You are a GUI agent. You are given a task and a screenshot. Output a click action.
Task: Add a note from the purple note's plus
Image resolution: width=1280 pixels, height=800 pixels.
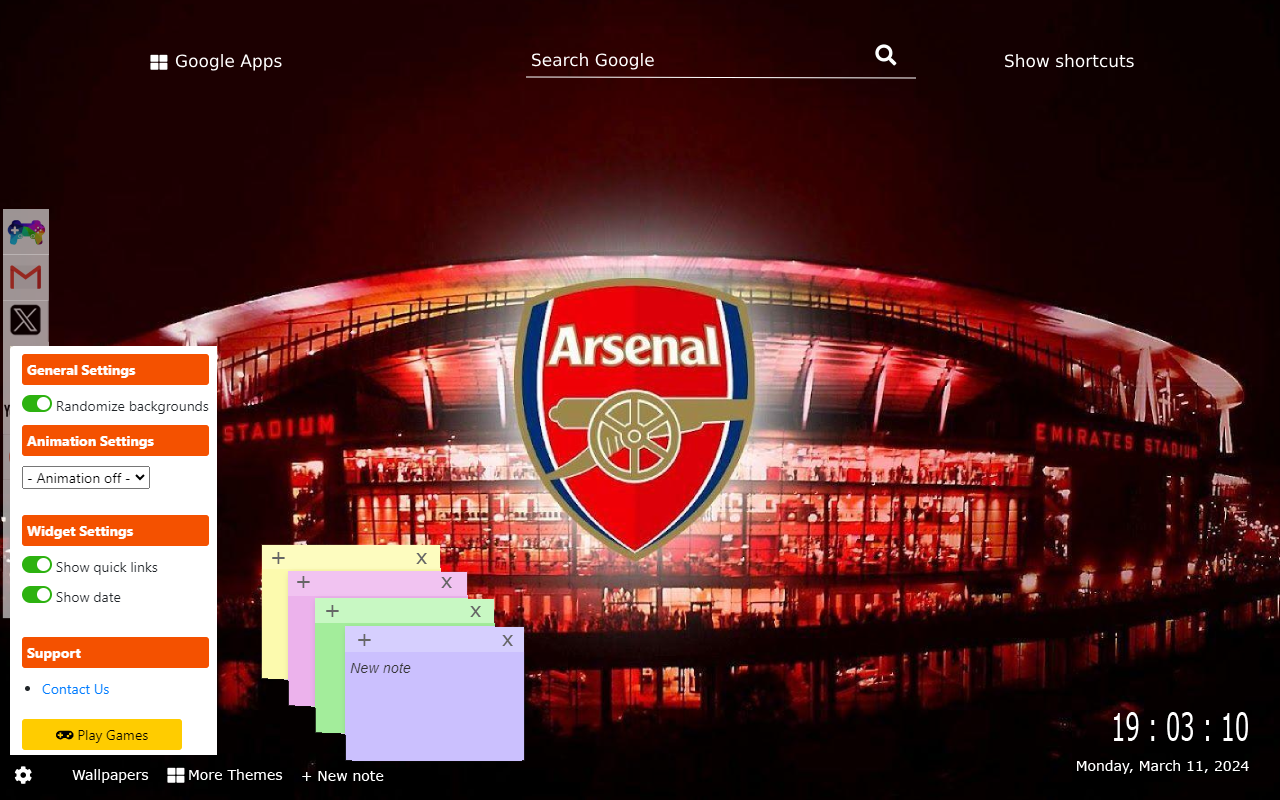[364, 640]
